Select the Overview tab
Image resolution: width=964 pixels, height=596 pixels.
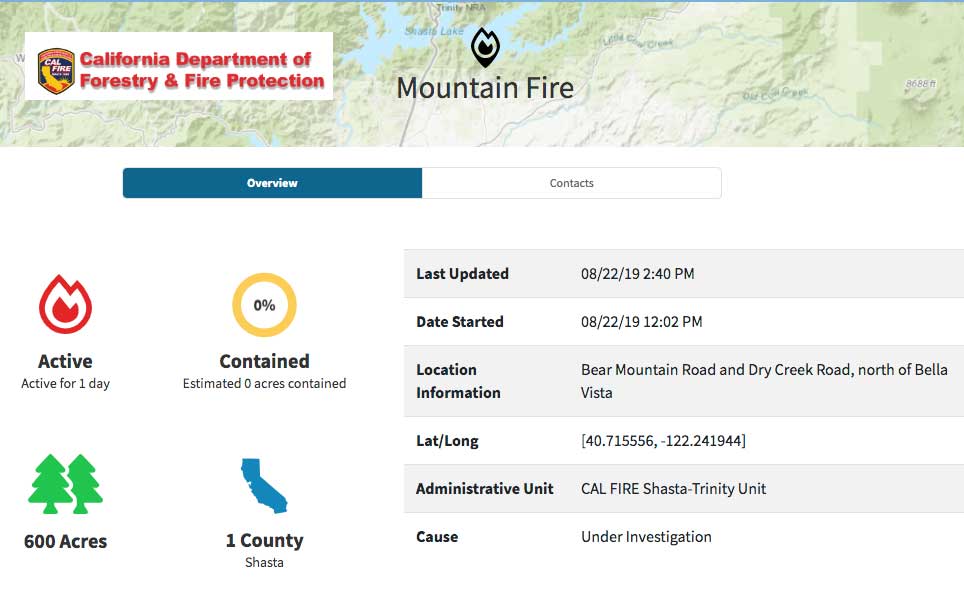click(272, 183)
